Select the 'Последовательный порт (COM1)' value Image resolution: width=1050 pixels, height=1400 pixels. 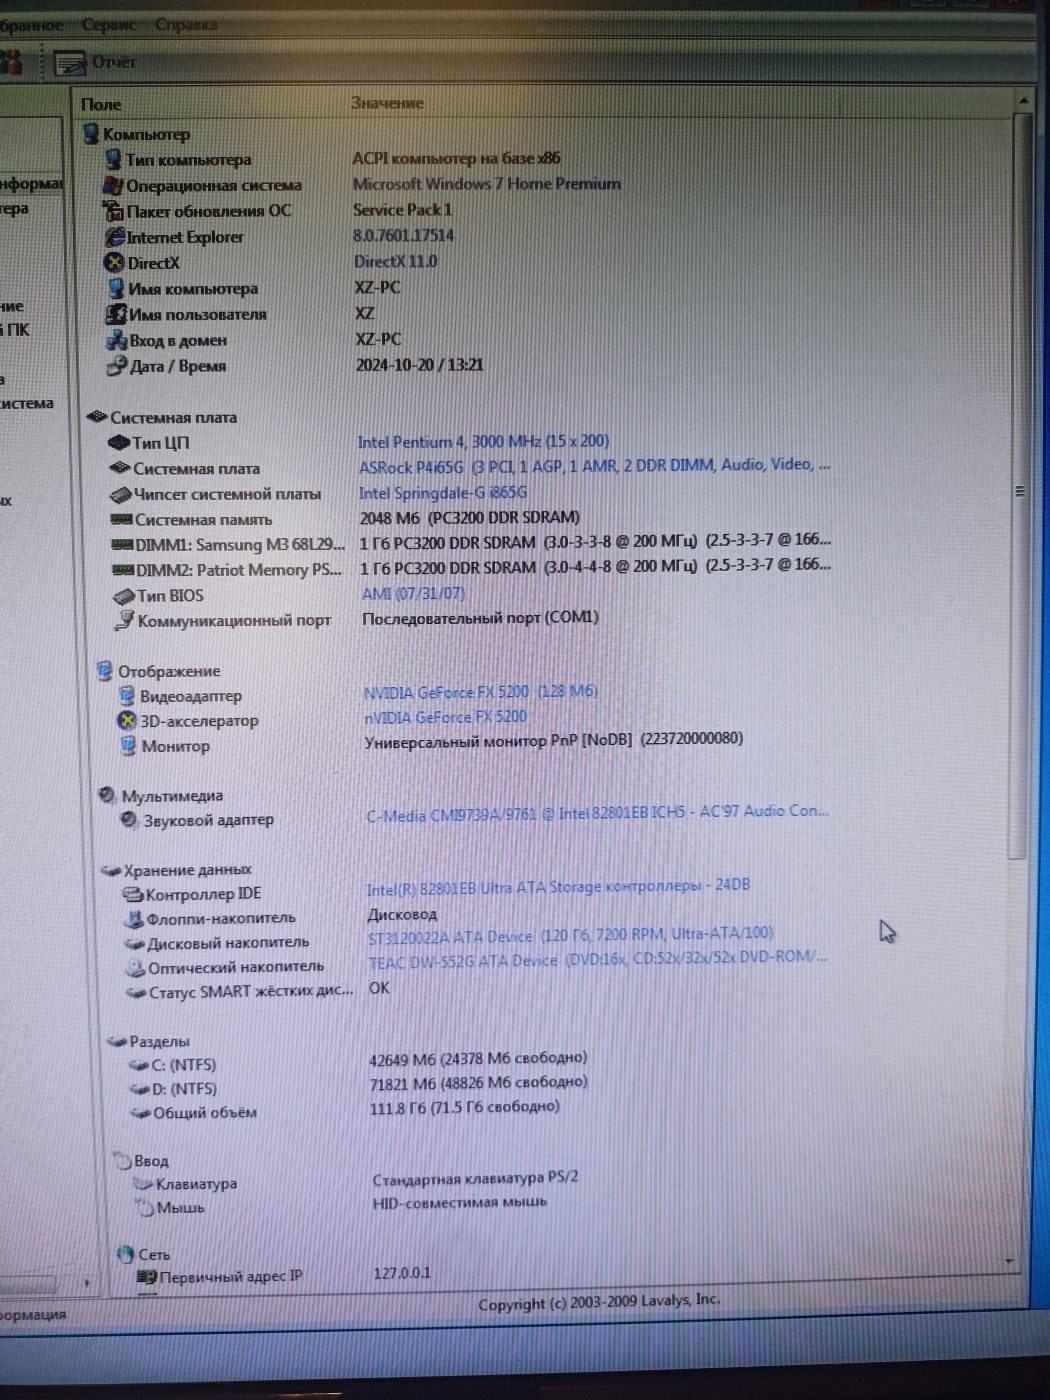[480, 618]
